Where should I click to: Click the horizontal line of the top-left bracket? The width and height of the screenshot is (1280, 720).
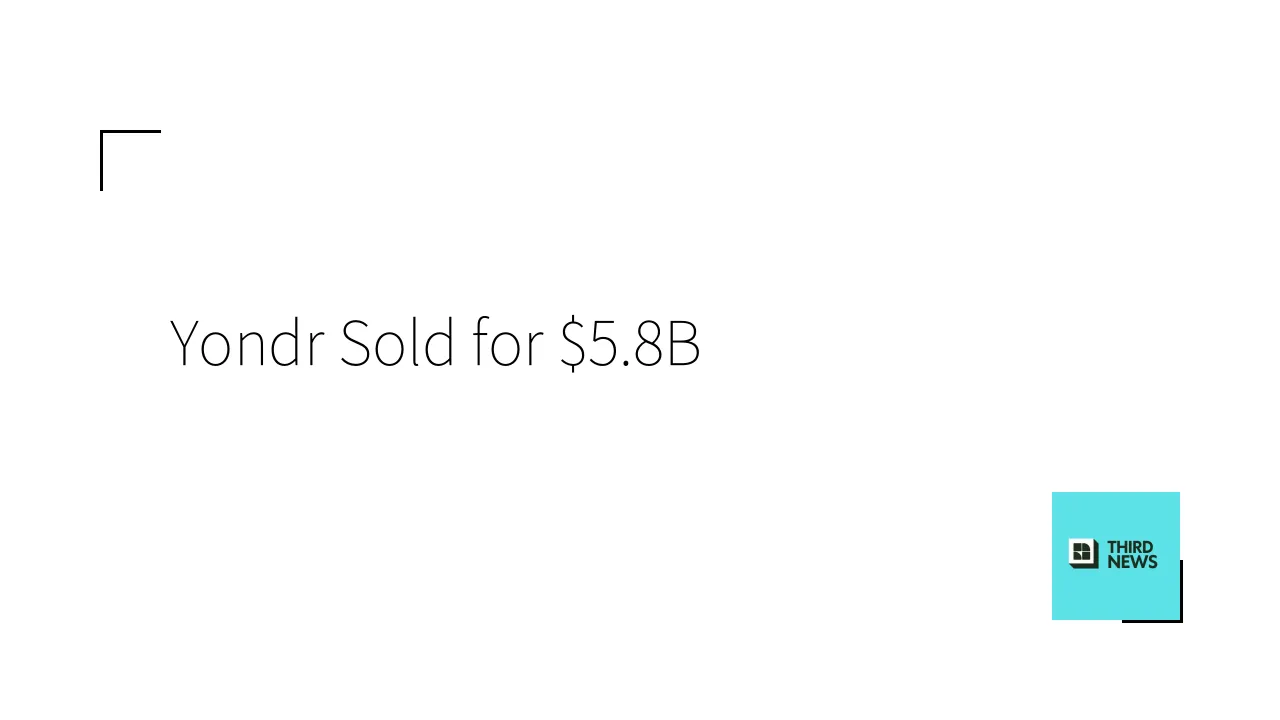tap(131, 131)
